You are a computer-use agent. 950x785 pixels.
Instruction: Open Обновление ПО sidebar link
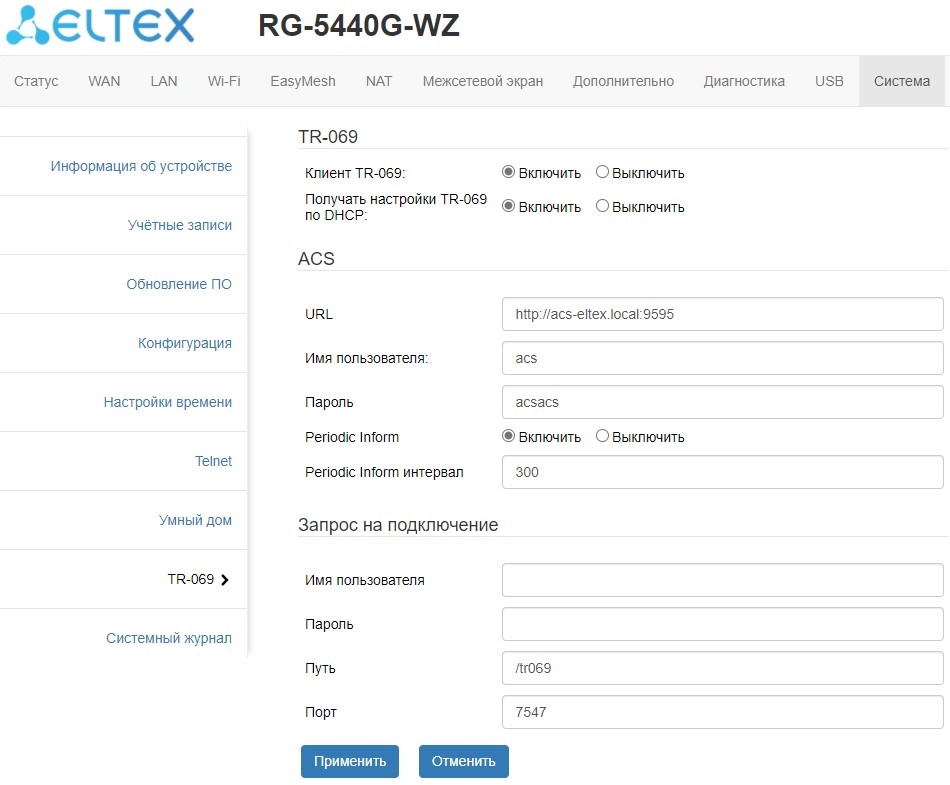pyautogui.click(x=179, y=284)
